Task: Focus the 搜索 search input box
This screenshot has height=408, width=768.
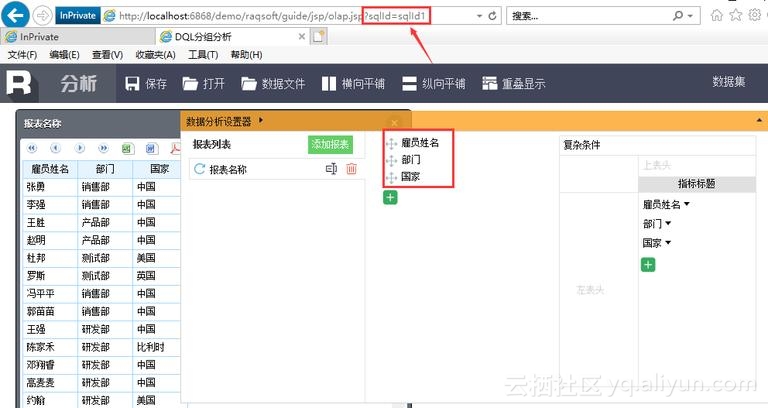Action: pos(588,16)
